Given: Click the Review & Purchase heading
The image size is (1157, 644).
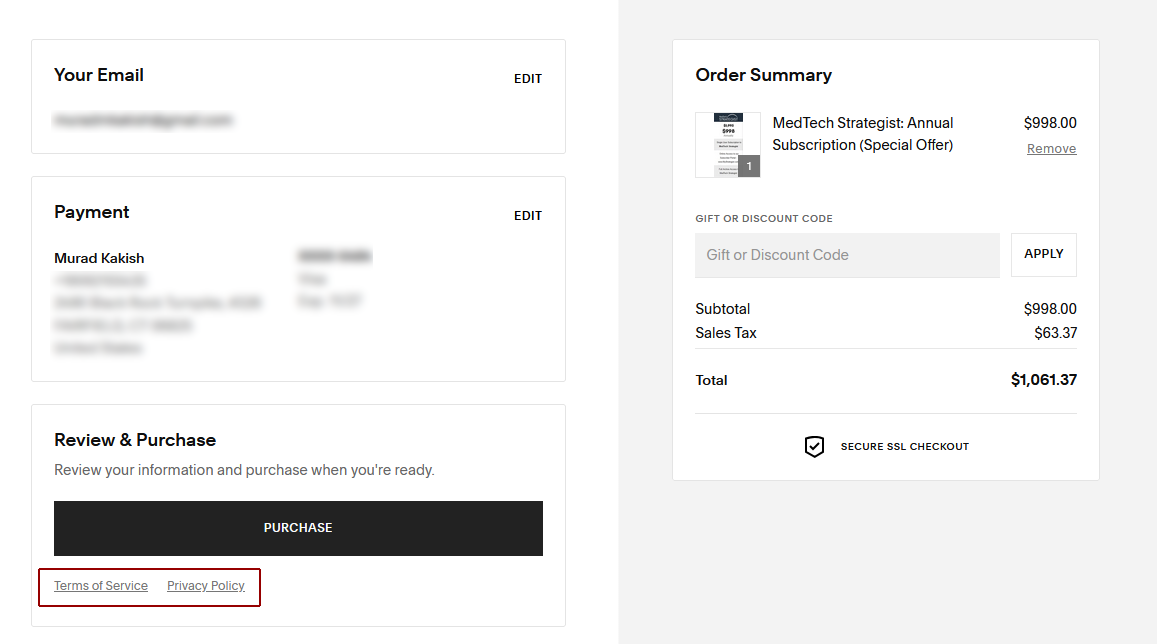Looking at the screenshot, I should [135, 440].
